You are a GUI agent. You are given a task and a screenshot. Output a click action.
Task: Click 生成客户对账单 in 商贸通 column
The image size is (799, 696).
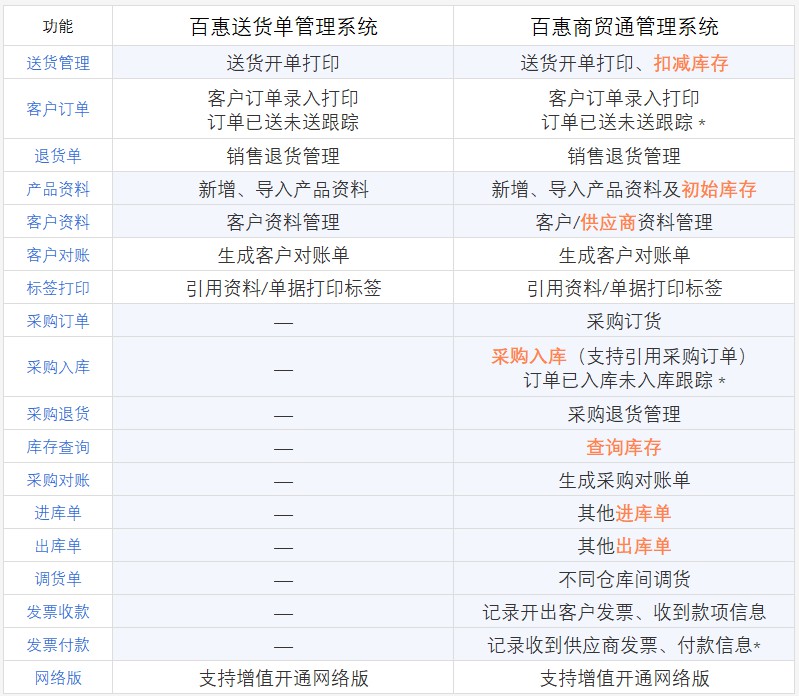click(x=624, y=255)
